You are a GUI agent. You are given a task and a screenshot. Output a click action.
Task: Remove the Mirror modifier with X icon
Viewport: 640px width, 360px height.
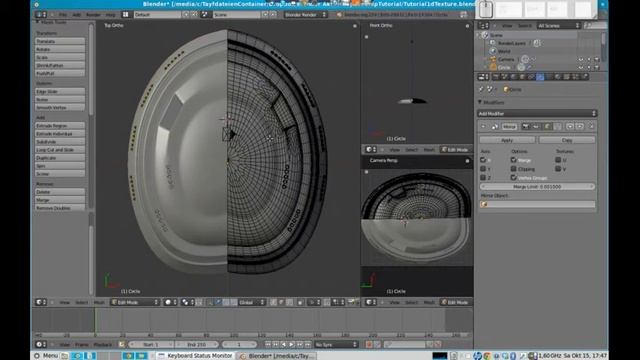(591, 127)
